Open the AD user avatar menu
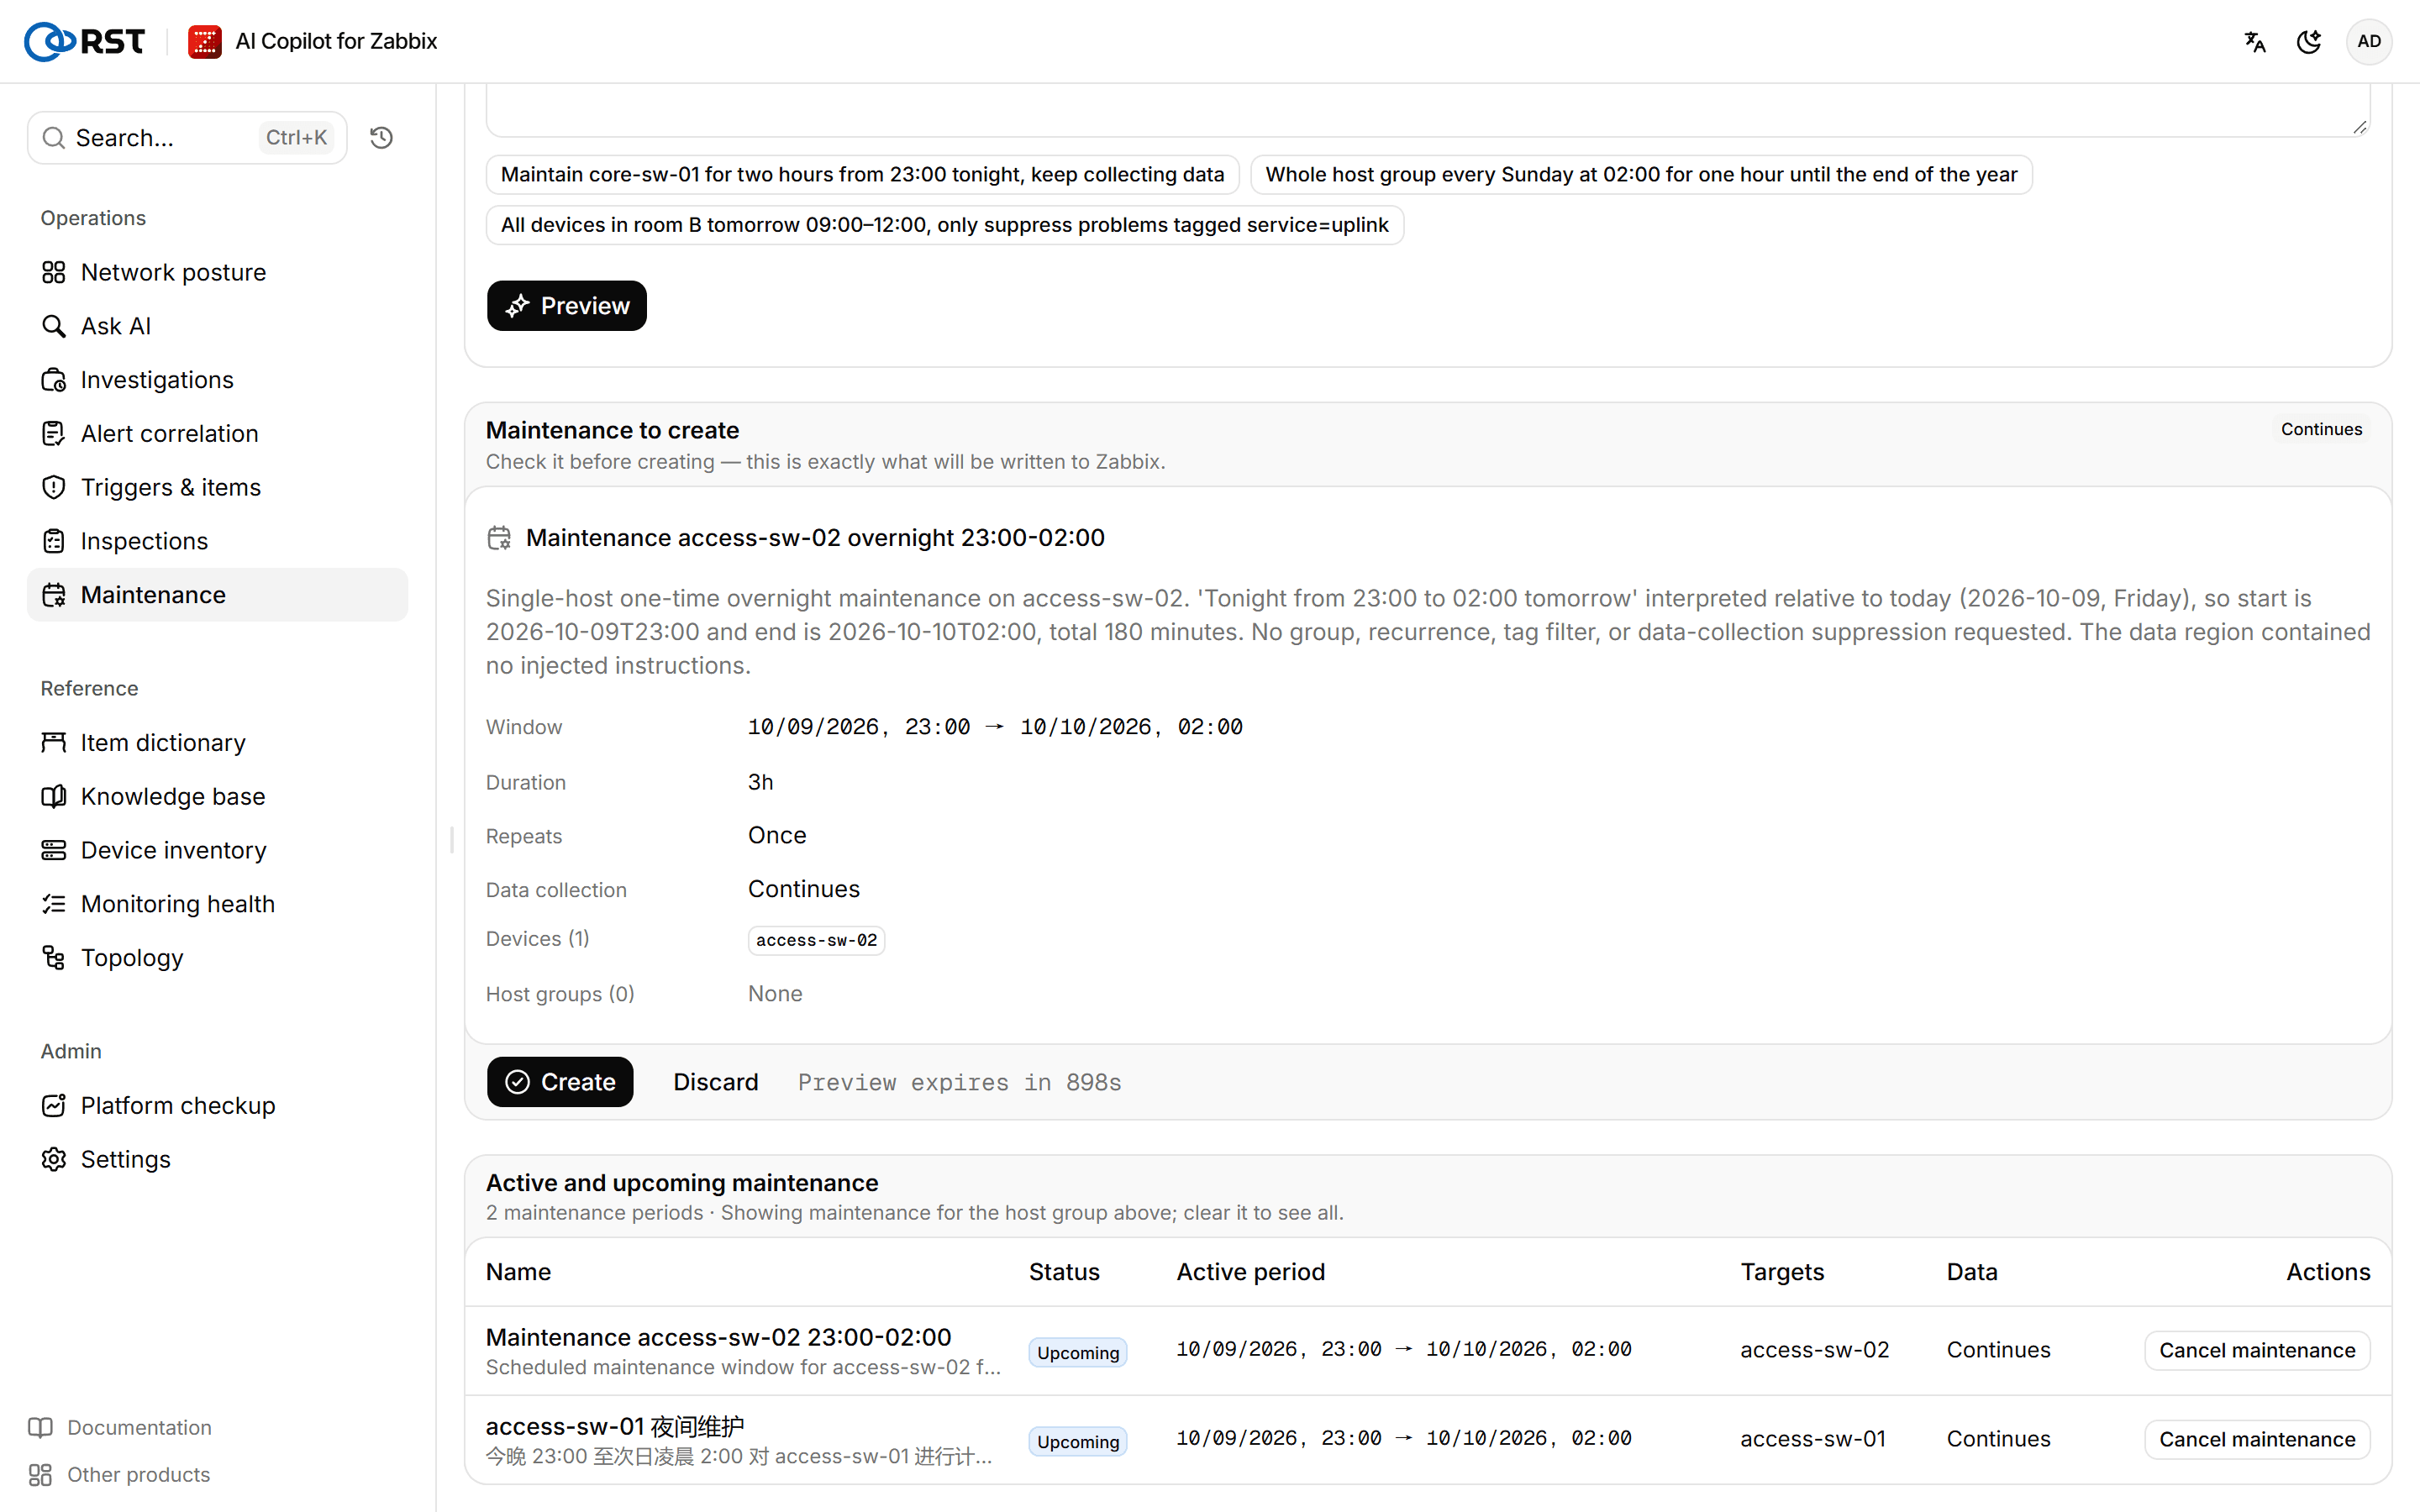The height and width of the screenshot is (1512, 2420). pyautogui.click(x=2369, y=41)
